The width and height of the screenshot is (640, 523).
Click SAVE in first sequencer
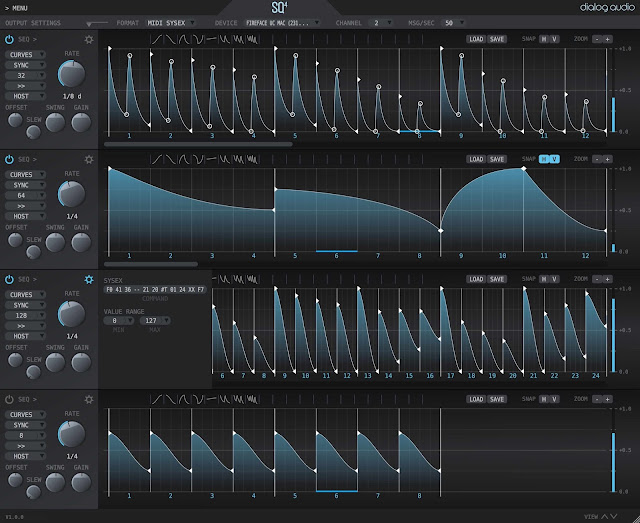point(497,39)
